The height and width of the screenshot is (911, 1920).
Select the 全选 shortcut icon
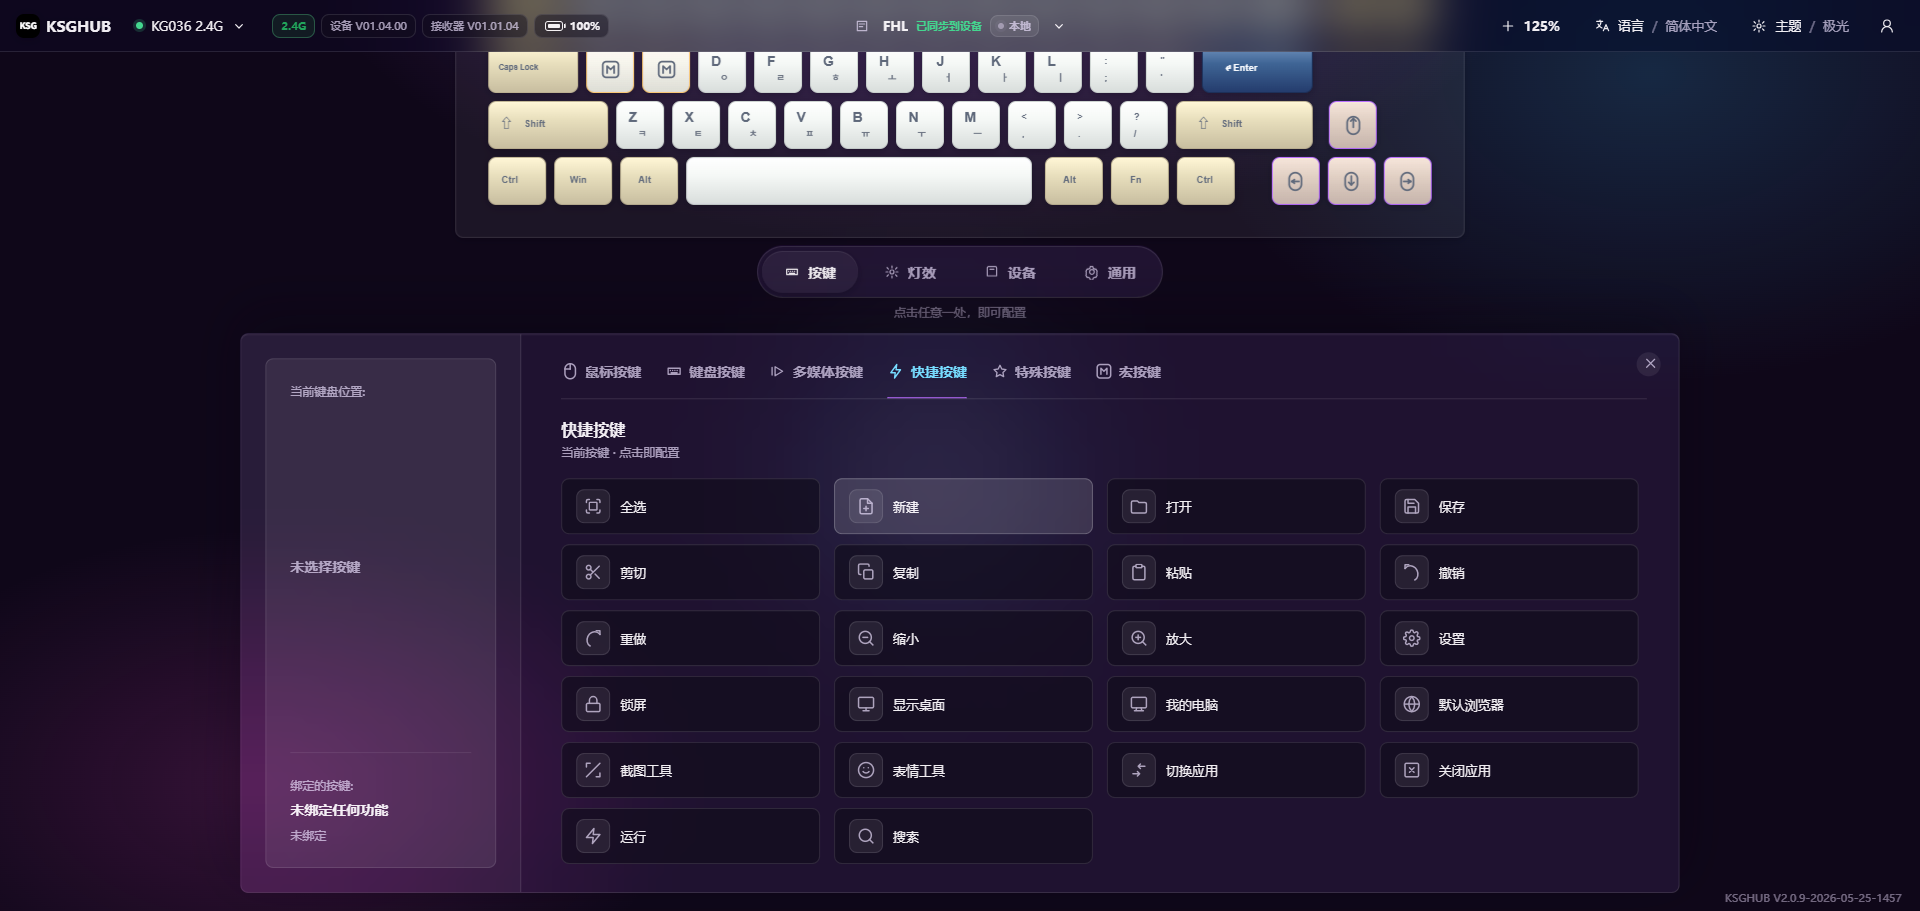coord(593,506)
